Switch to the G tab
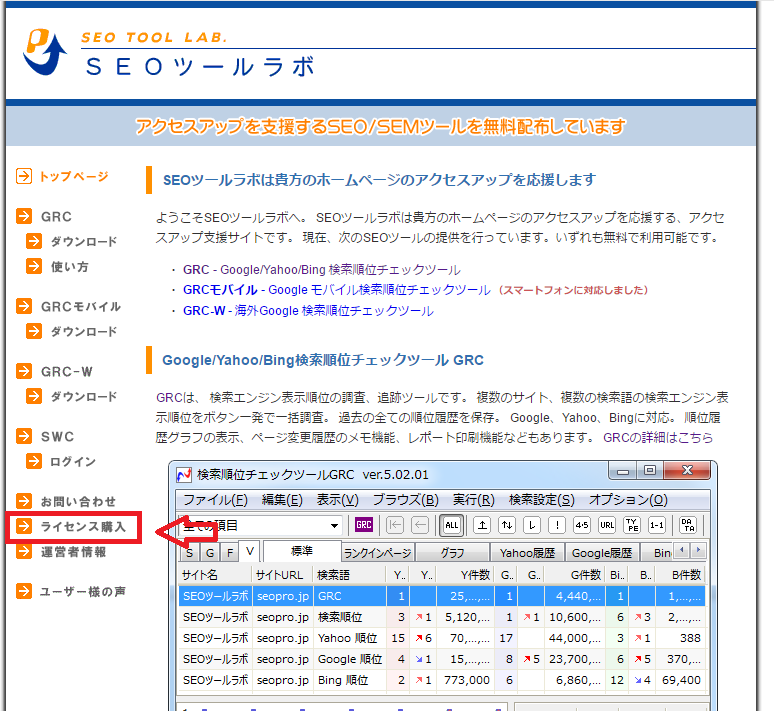 210,553
